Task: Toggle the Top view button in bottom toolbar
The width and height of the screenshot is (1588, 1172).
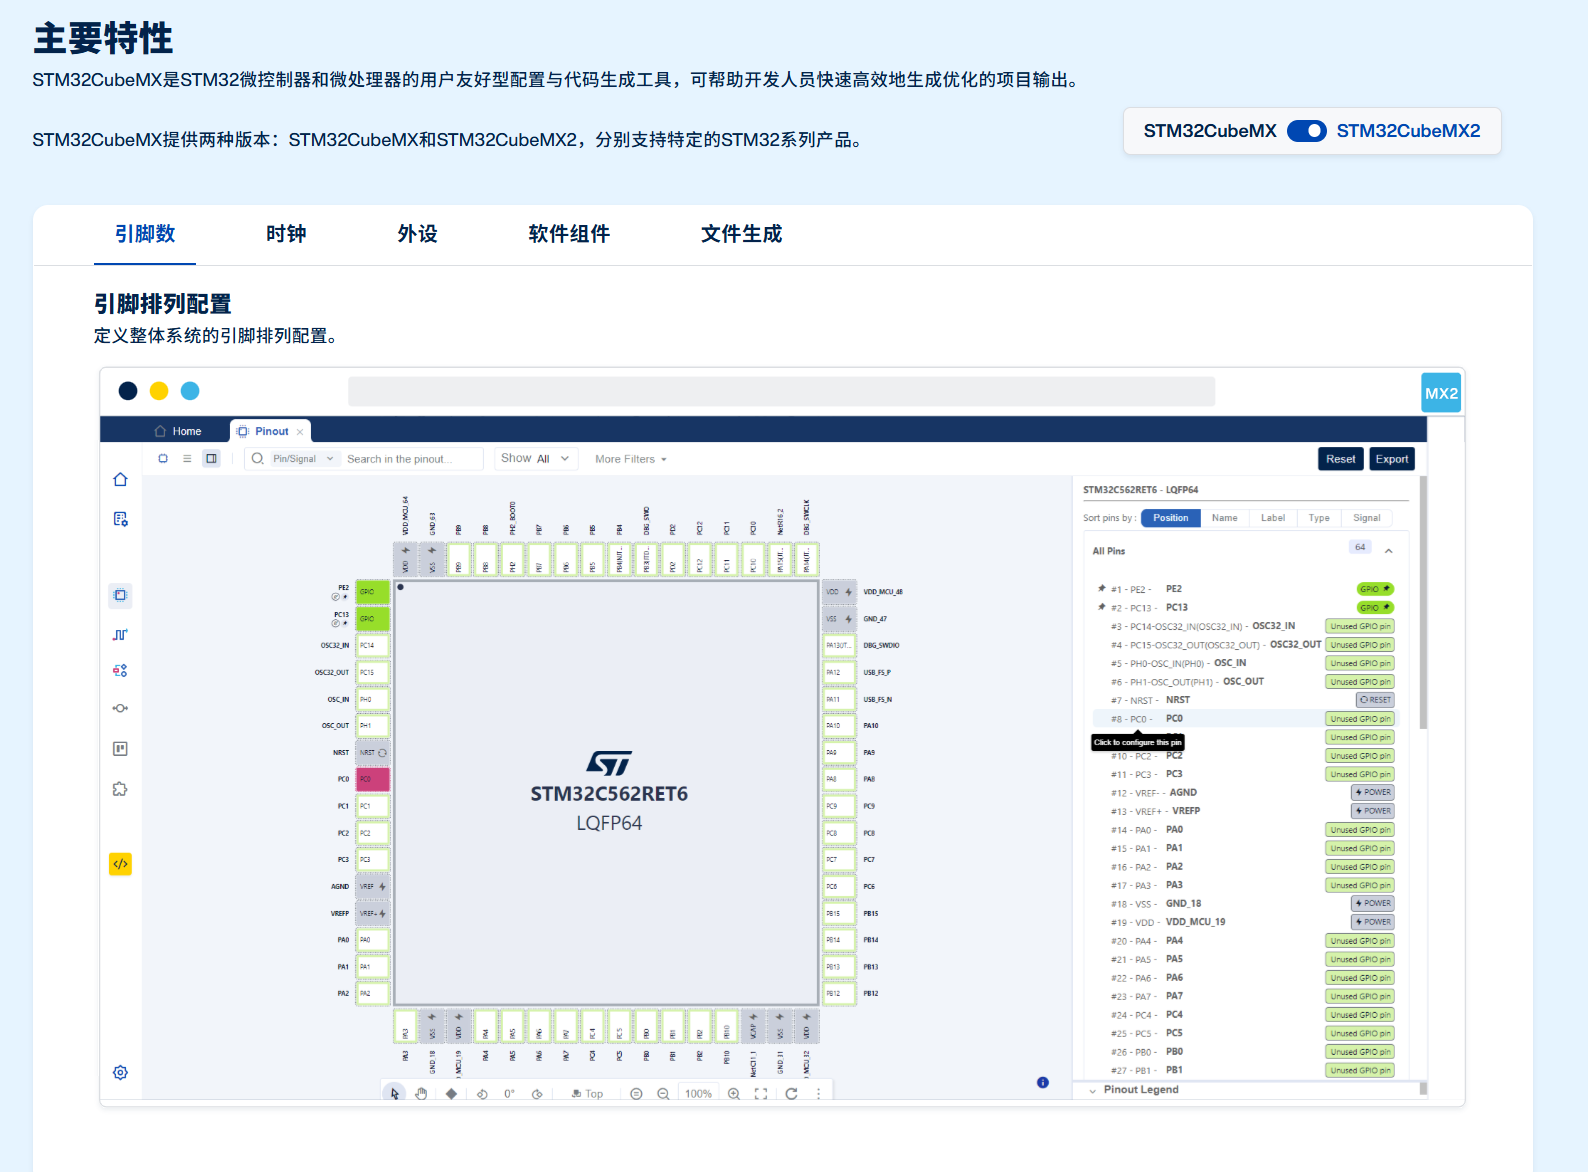Action: click(588, 1094)
